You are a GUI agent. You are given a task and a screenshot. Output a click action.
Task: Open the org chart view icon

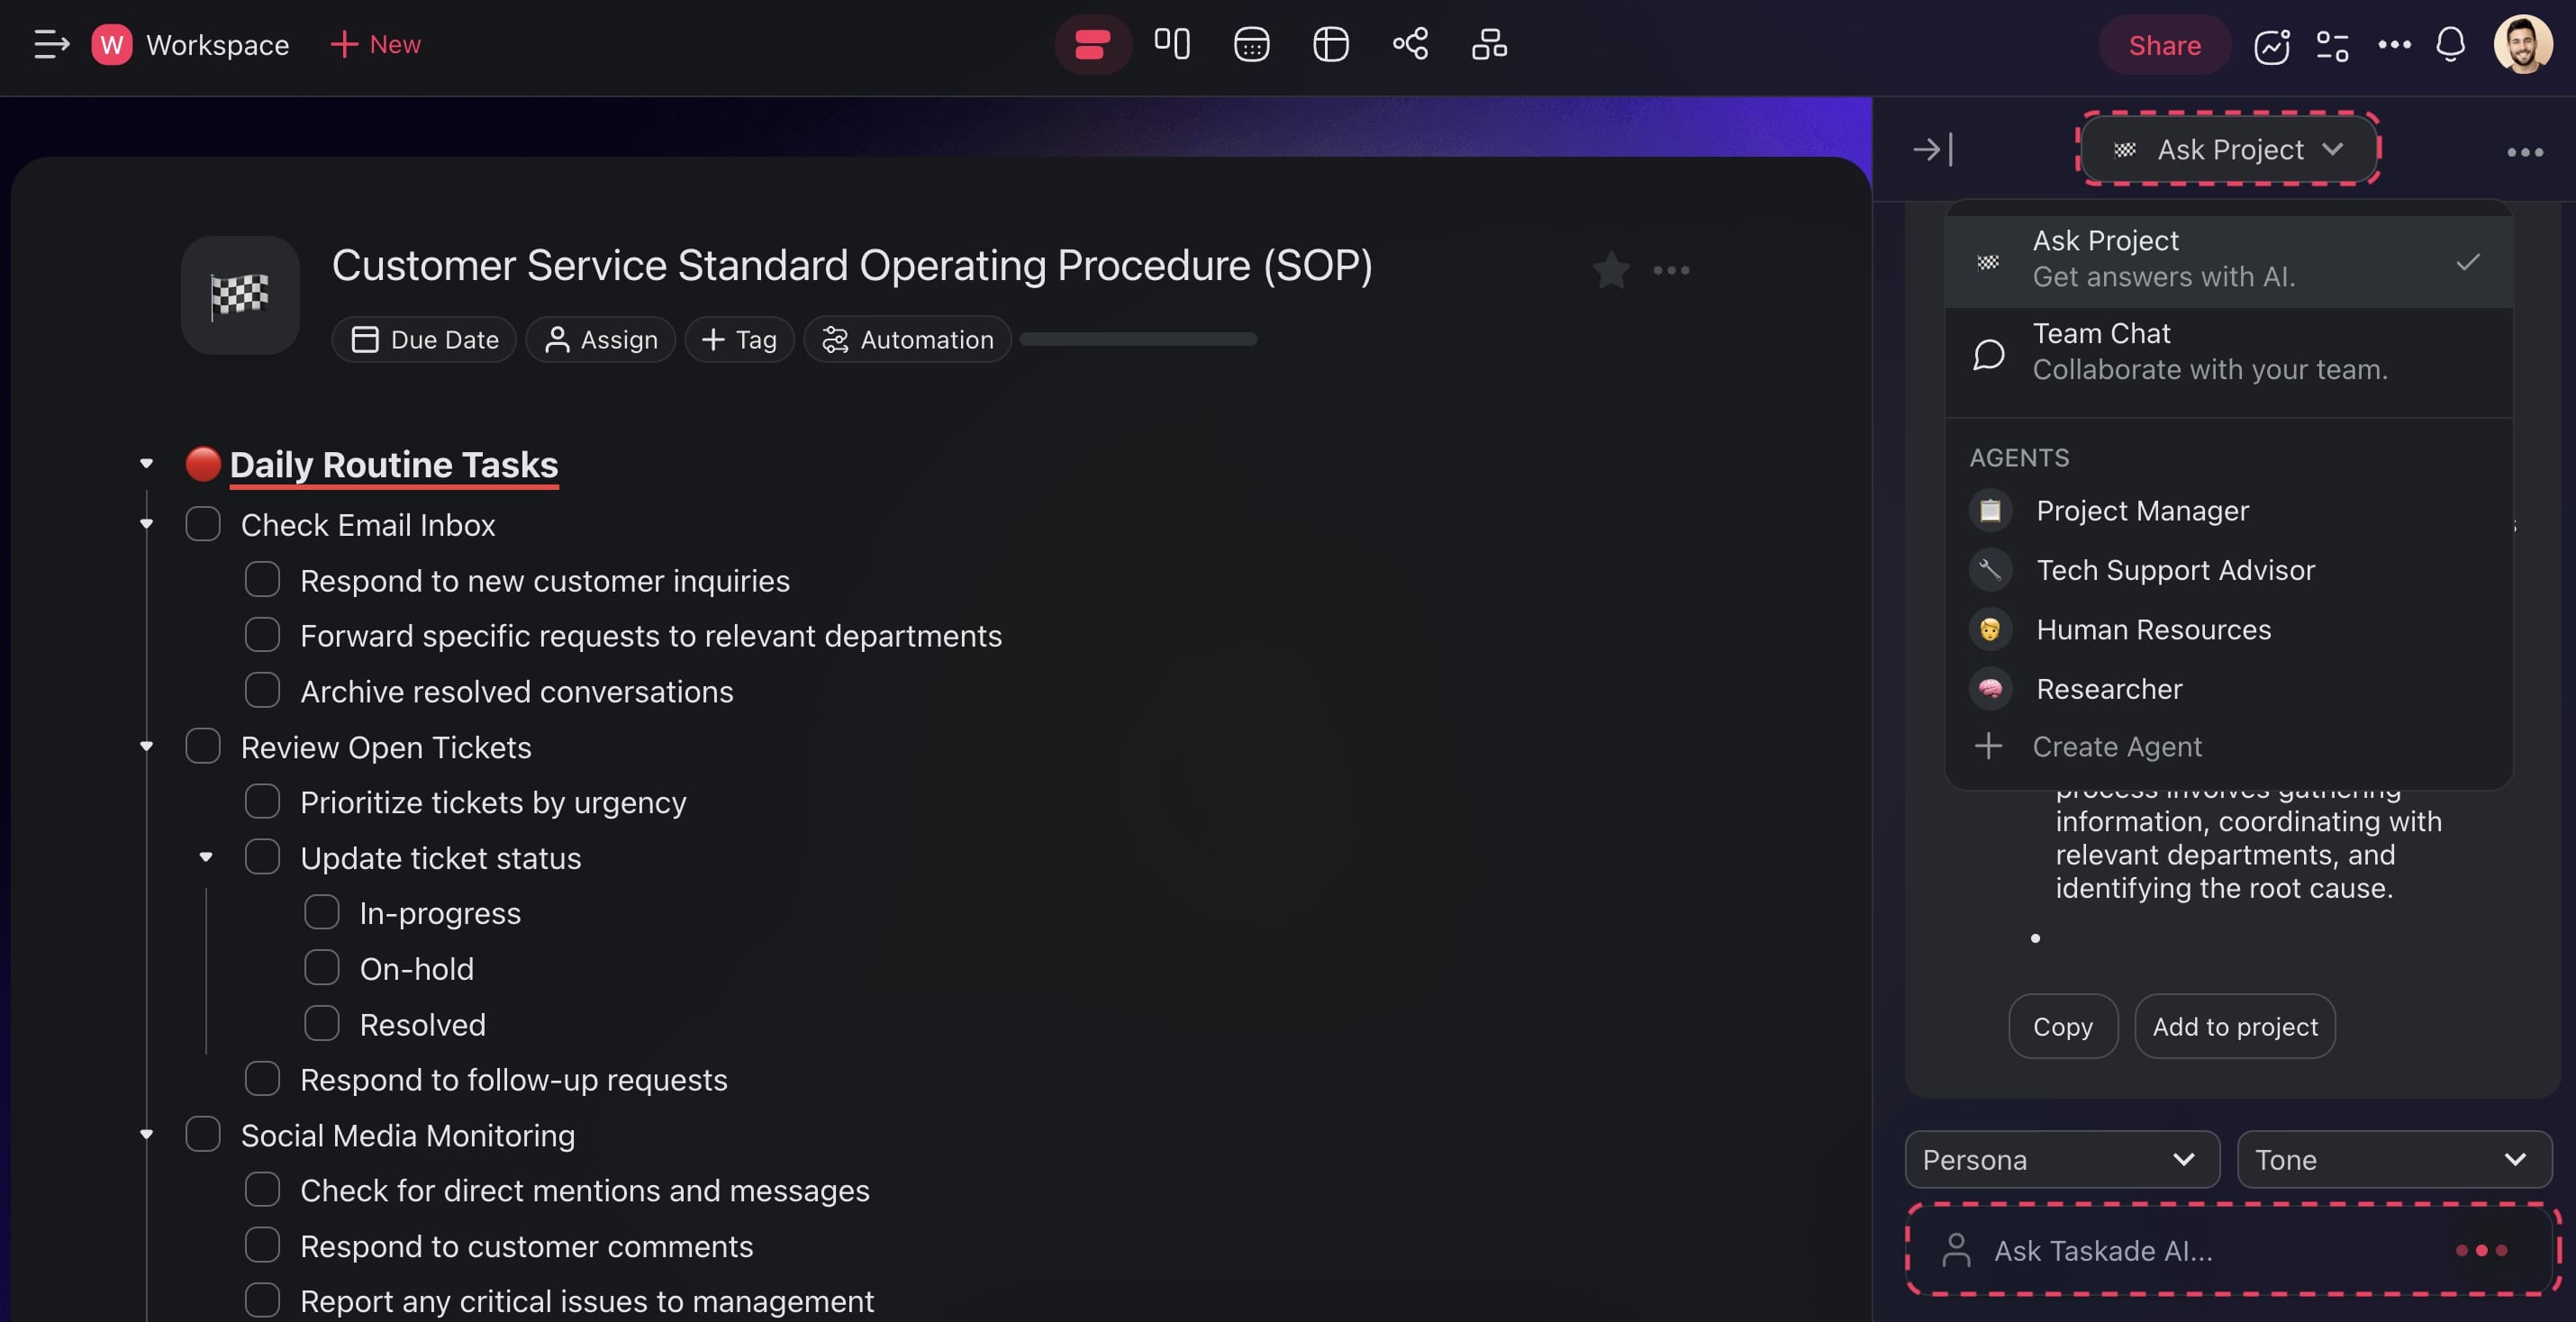(x=1489, y=45)
